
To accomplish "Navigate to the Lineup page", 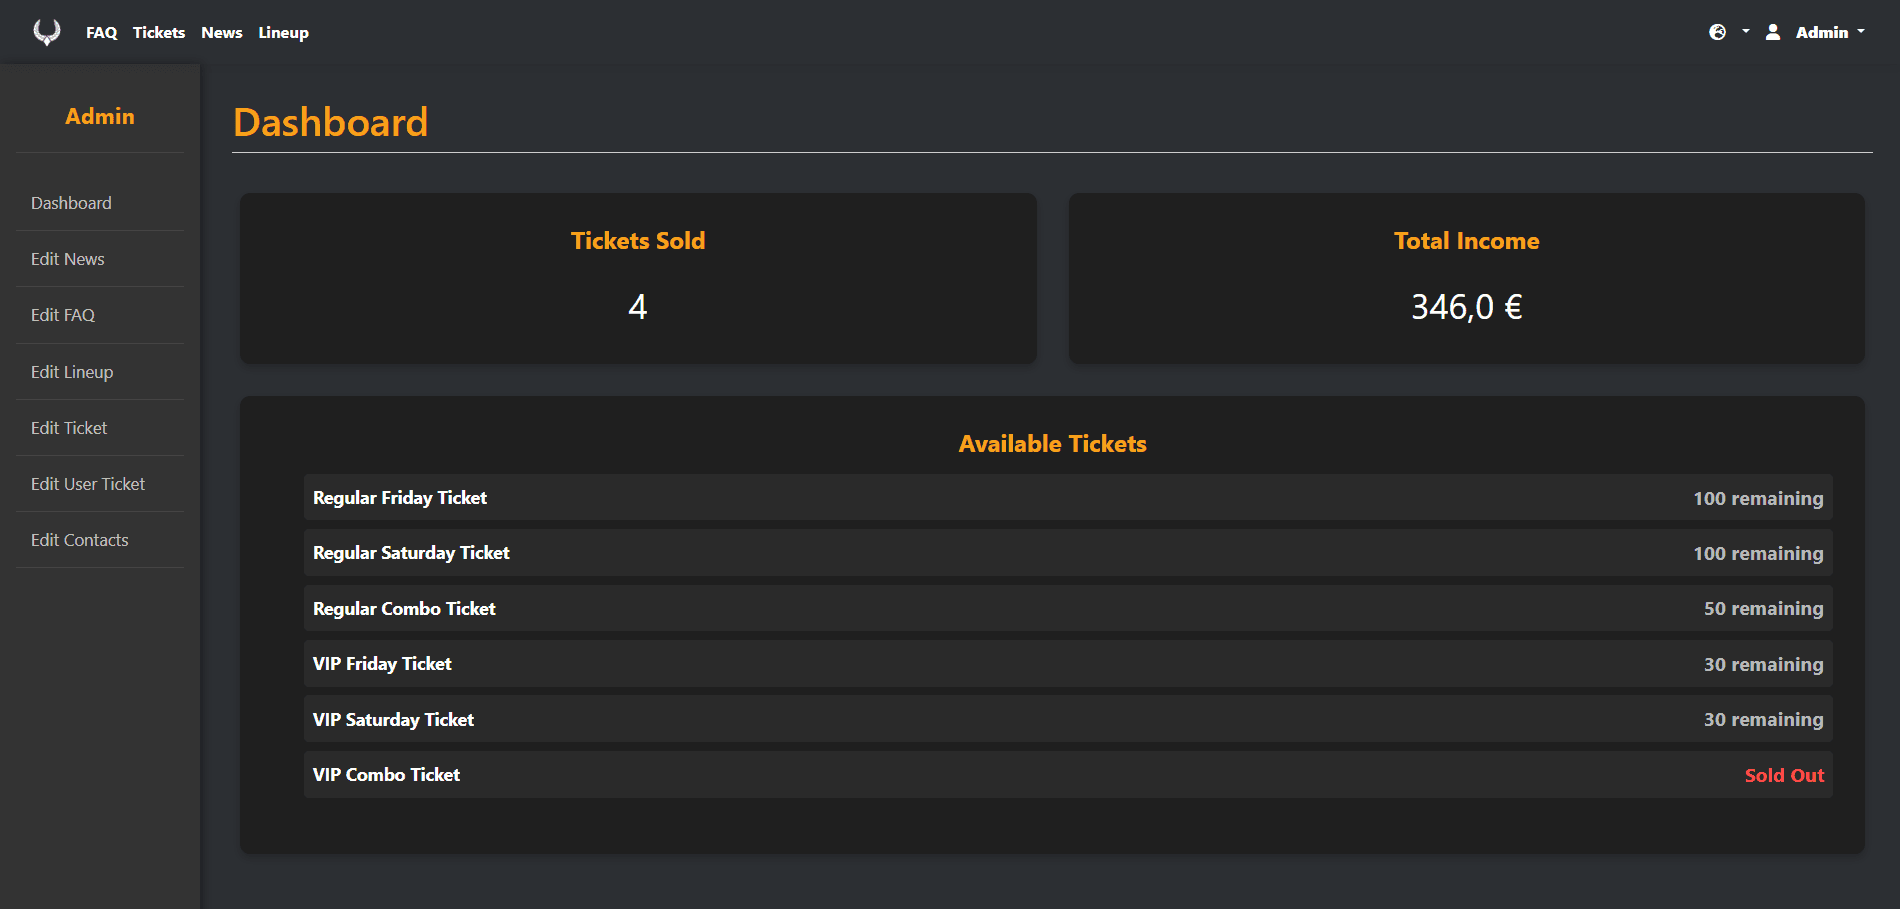I will click(284, 33).
